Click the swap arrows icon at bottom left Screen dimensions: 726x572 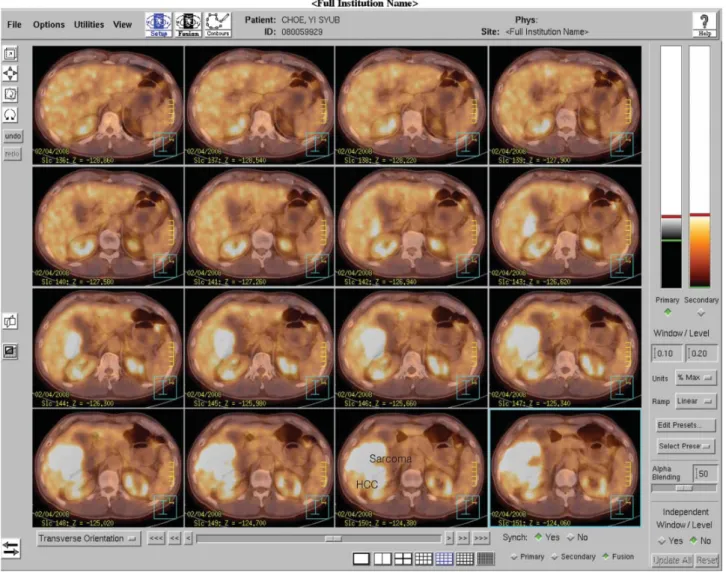11,548
